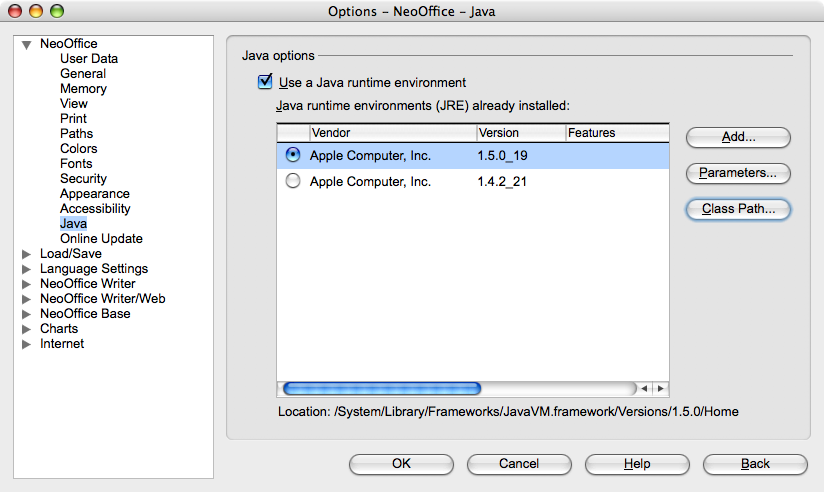The height and width of the screenshot is (492, 824).
Task: Expand the Internet category
Action: click(x=27, y=344)
